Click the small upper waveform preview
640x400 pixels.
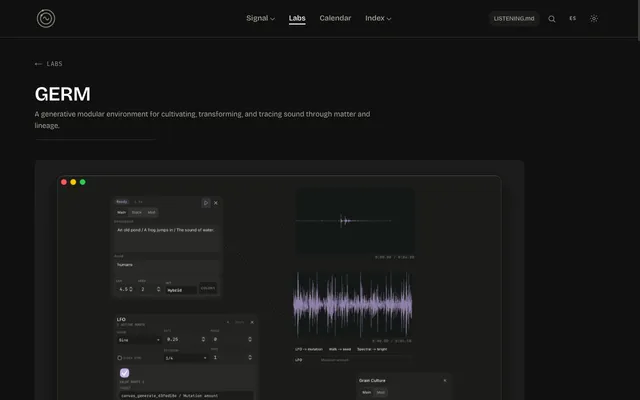coord(355,221)
